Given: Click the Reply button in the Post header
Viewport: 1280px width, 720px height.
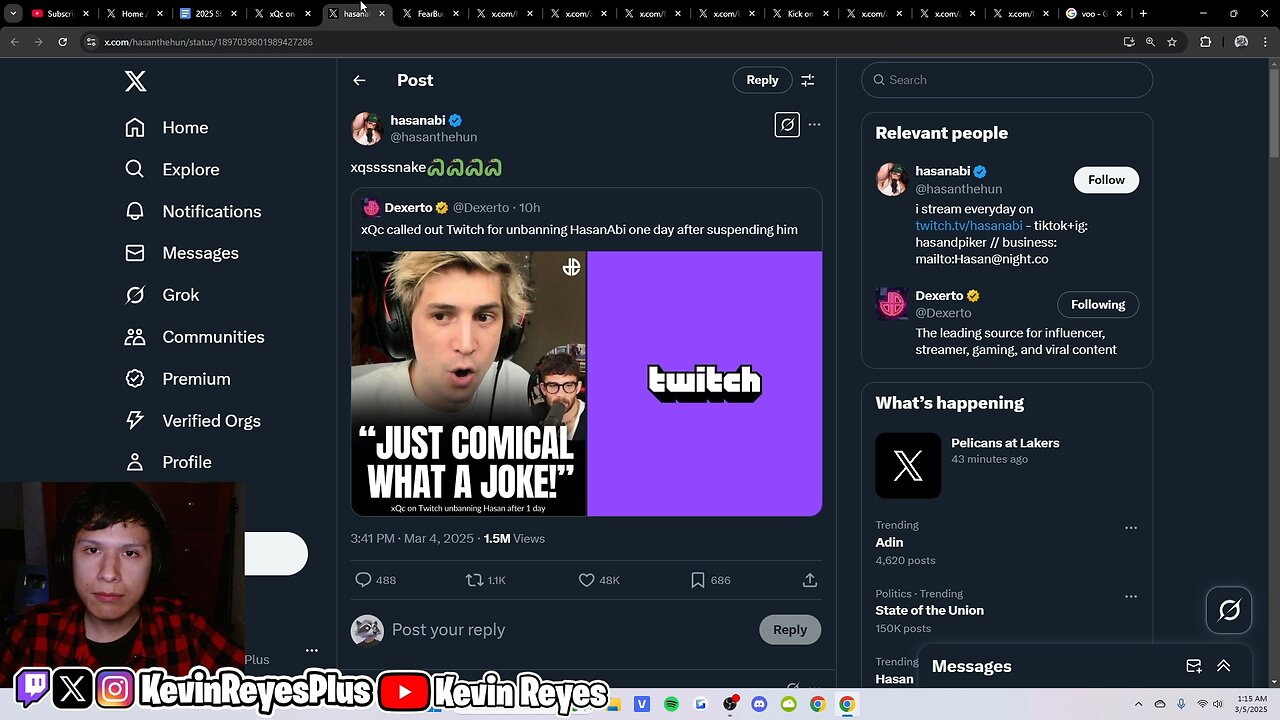Looking at the screenshot, I should [x=762, y=80].
